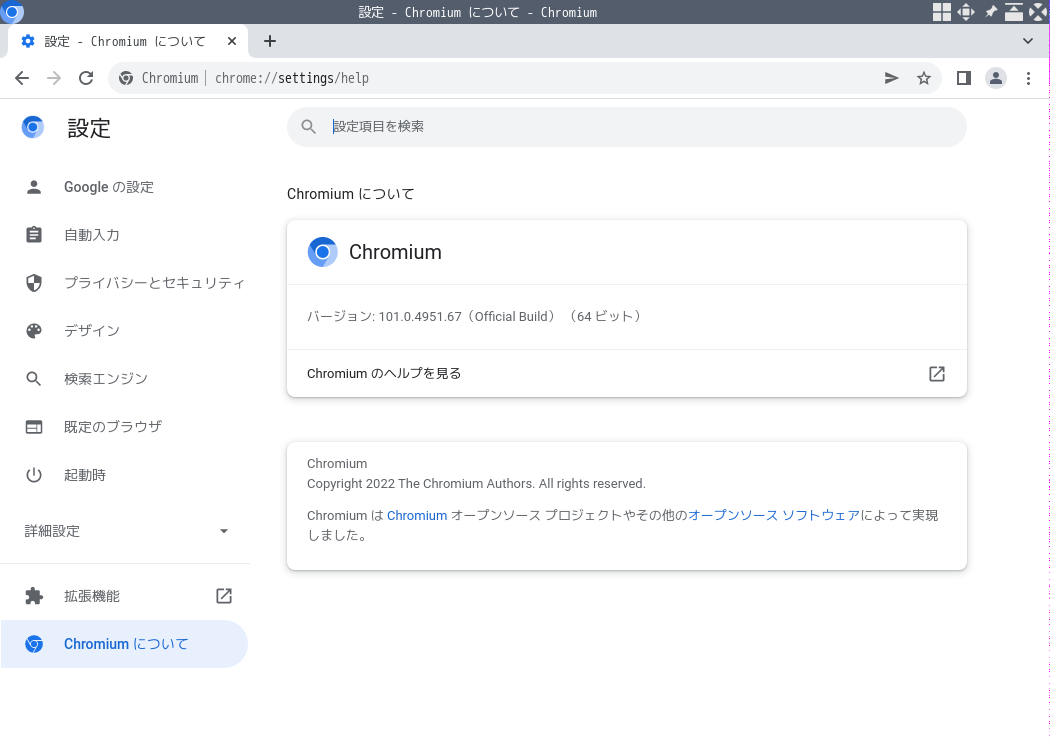1050x743 pixels.
Task: Open 既定のブラウザ settings section
Action: tap(125, 427)
